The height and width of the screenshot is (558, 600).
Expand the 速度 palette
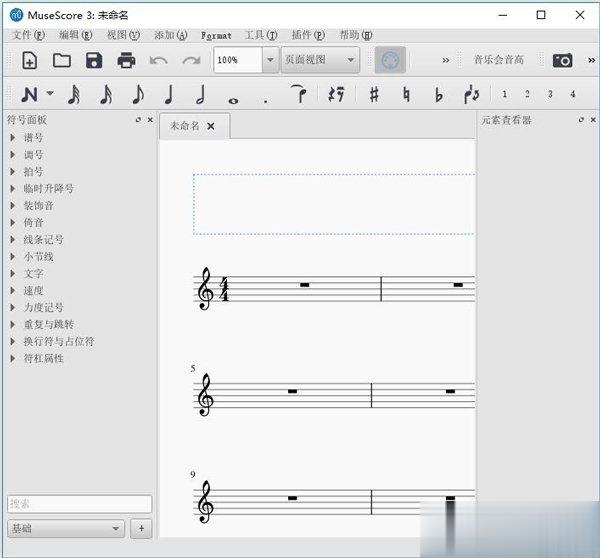[x=13, y=290]
